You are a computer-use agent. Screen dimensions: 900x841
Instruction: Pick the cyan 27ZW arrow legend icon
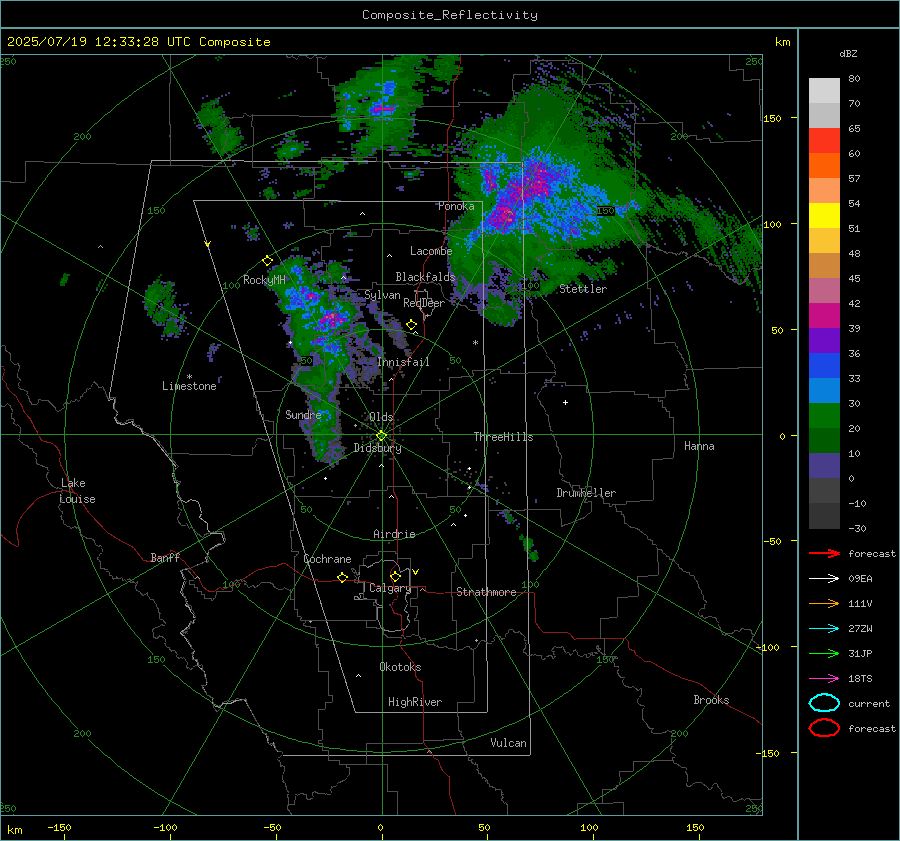coord(824,629)
